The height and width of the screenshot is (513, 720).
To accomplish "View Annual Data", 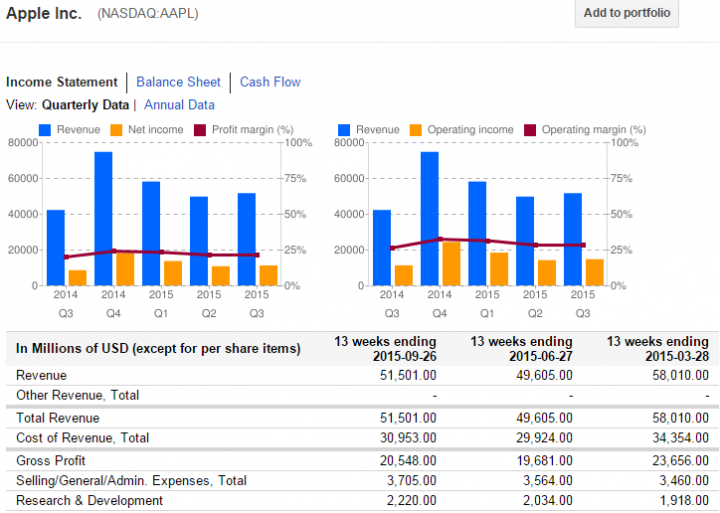I will click(x=179, y=105).
